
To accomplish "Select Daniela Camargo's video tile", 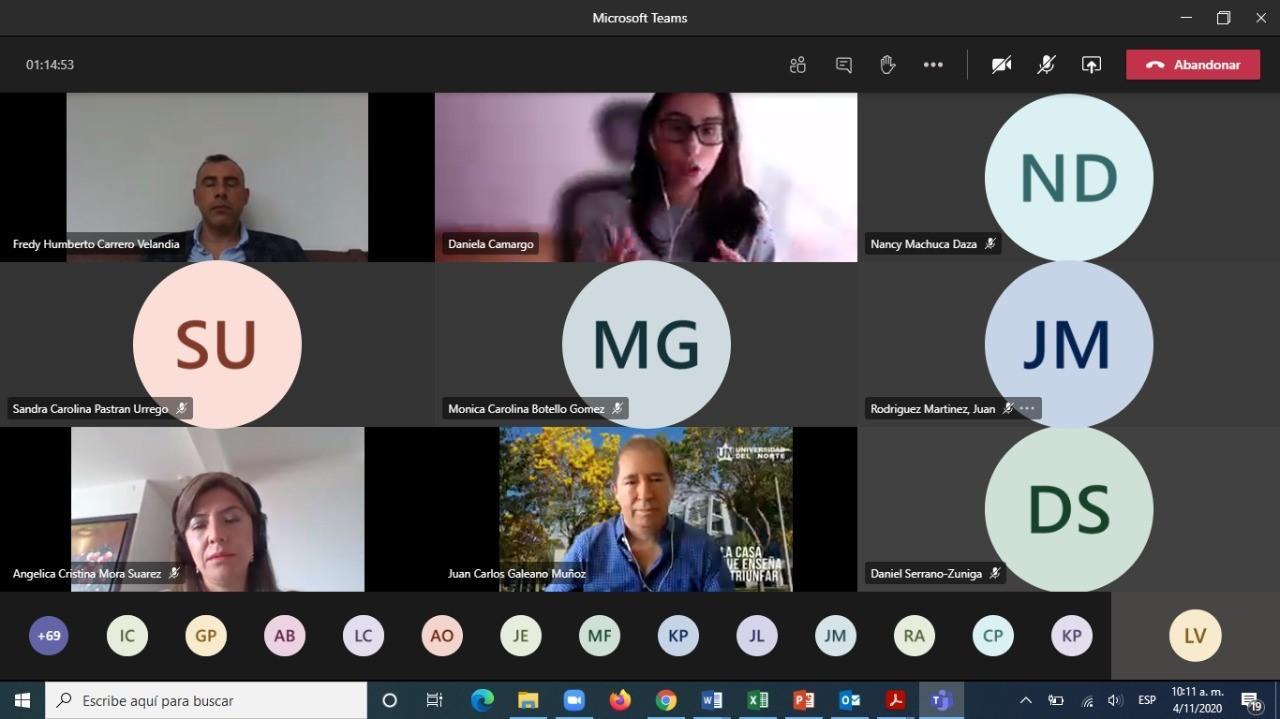I will (645, 177).
